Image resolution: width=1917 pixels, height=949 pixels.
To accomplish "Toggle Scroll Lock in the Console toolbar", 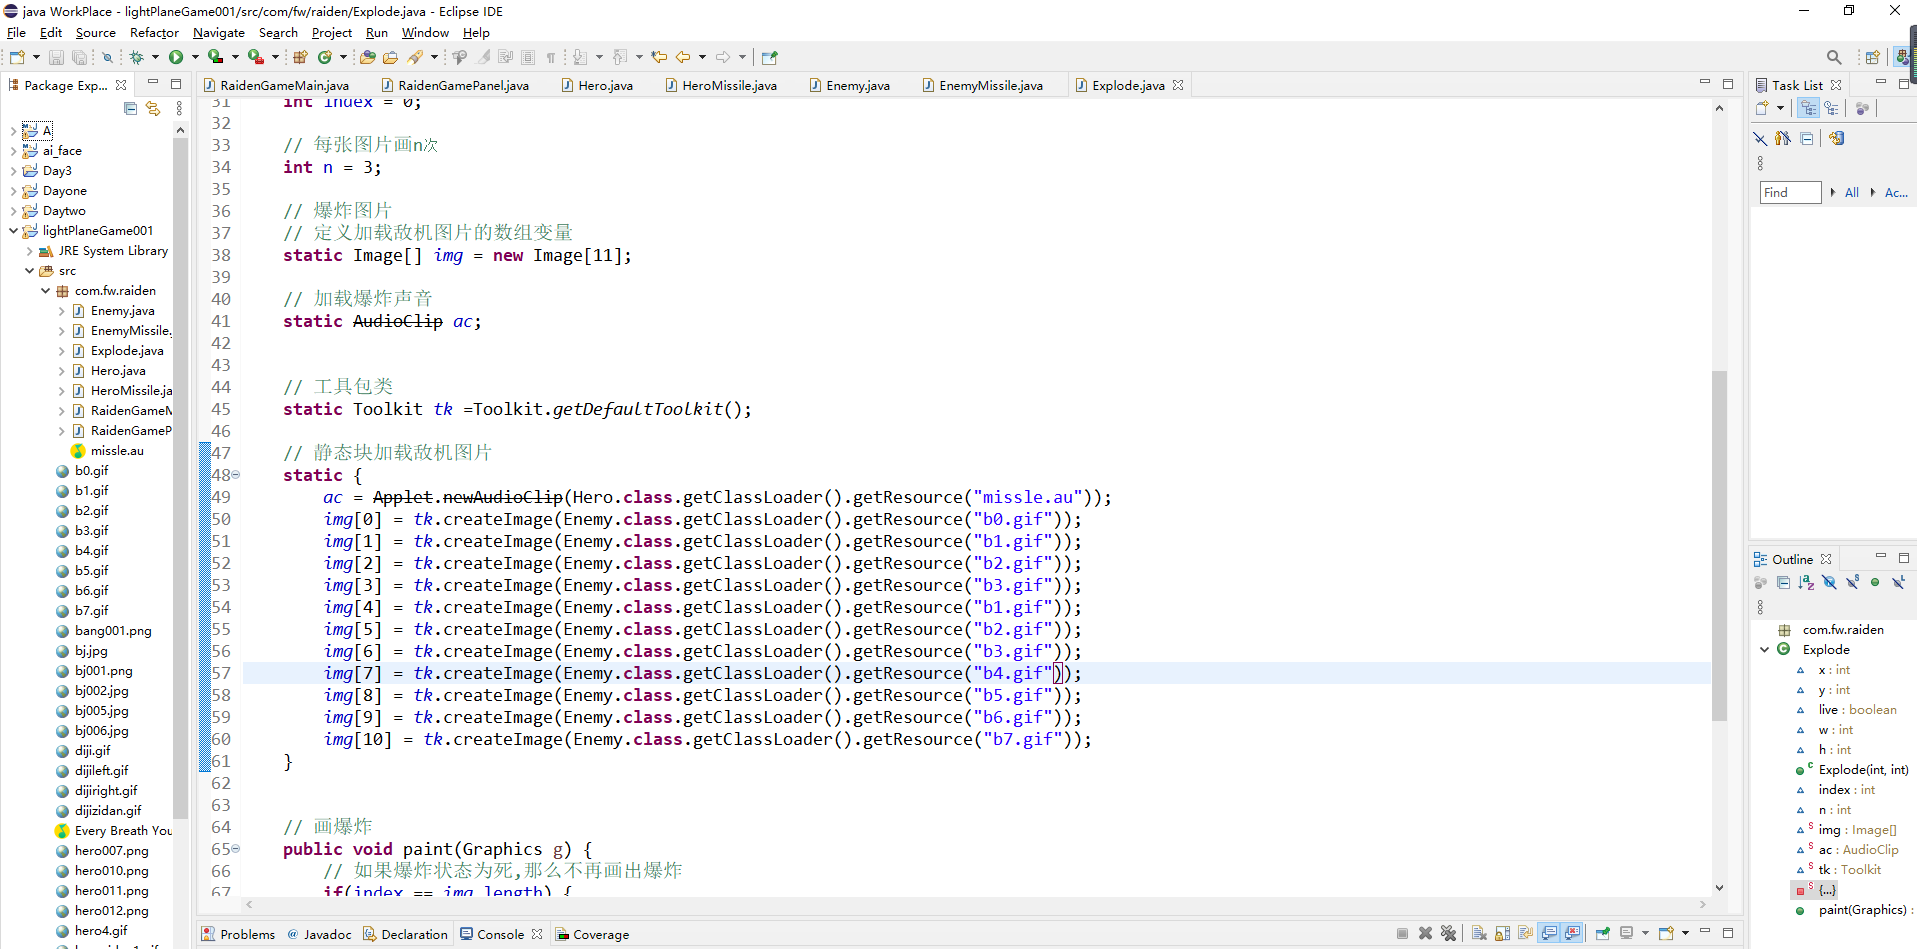I will click(1502, 933).
